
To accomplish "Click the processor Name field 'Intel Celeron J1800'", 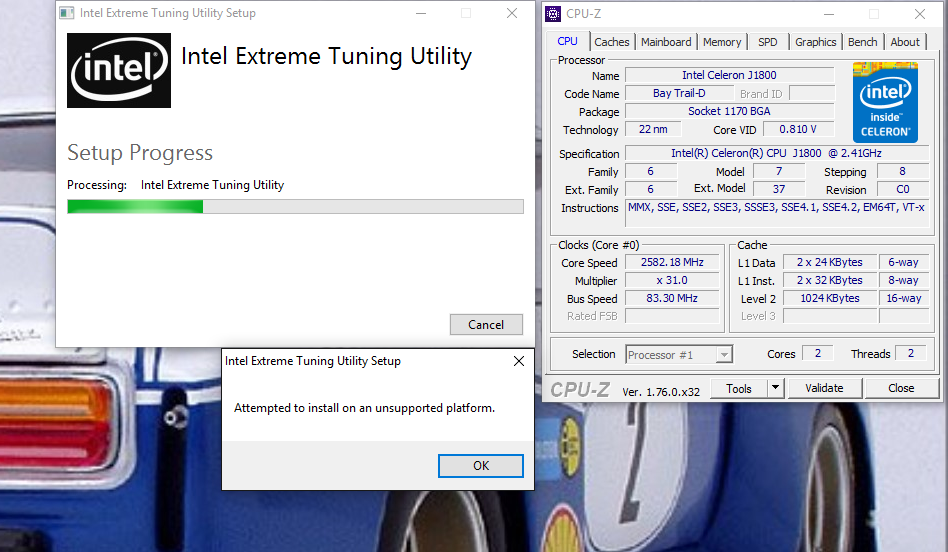I will pyautogui.click(x=729, y=75).
